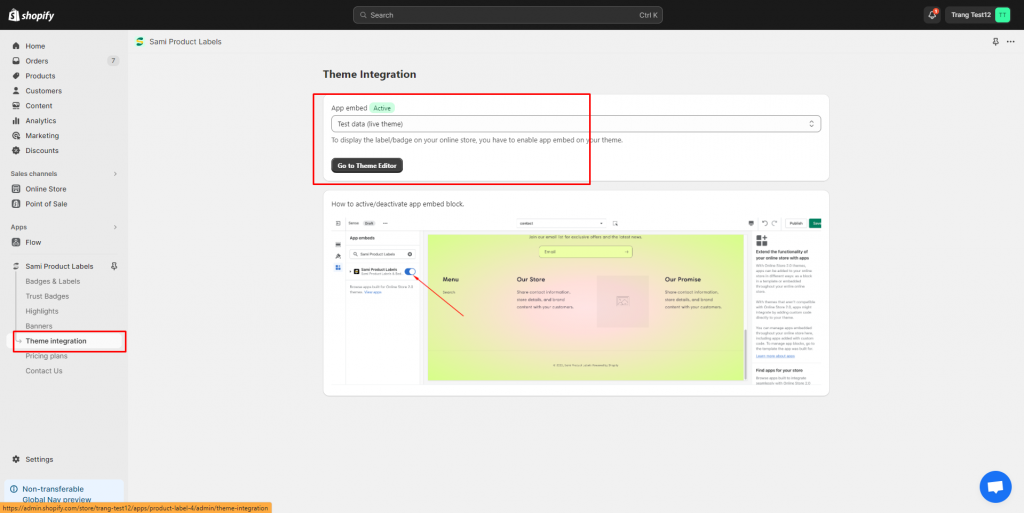Click the Analytics bar chart icon

(x=16, y=121)
